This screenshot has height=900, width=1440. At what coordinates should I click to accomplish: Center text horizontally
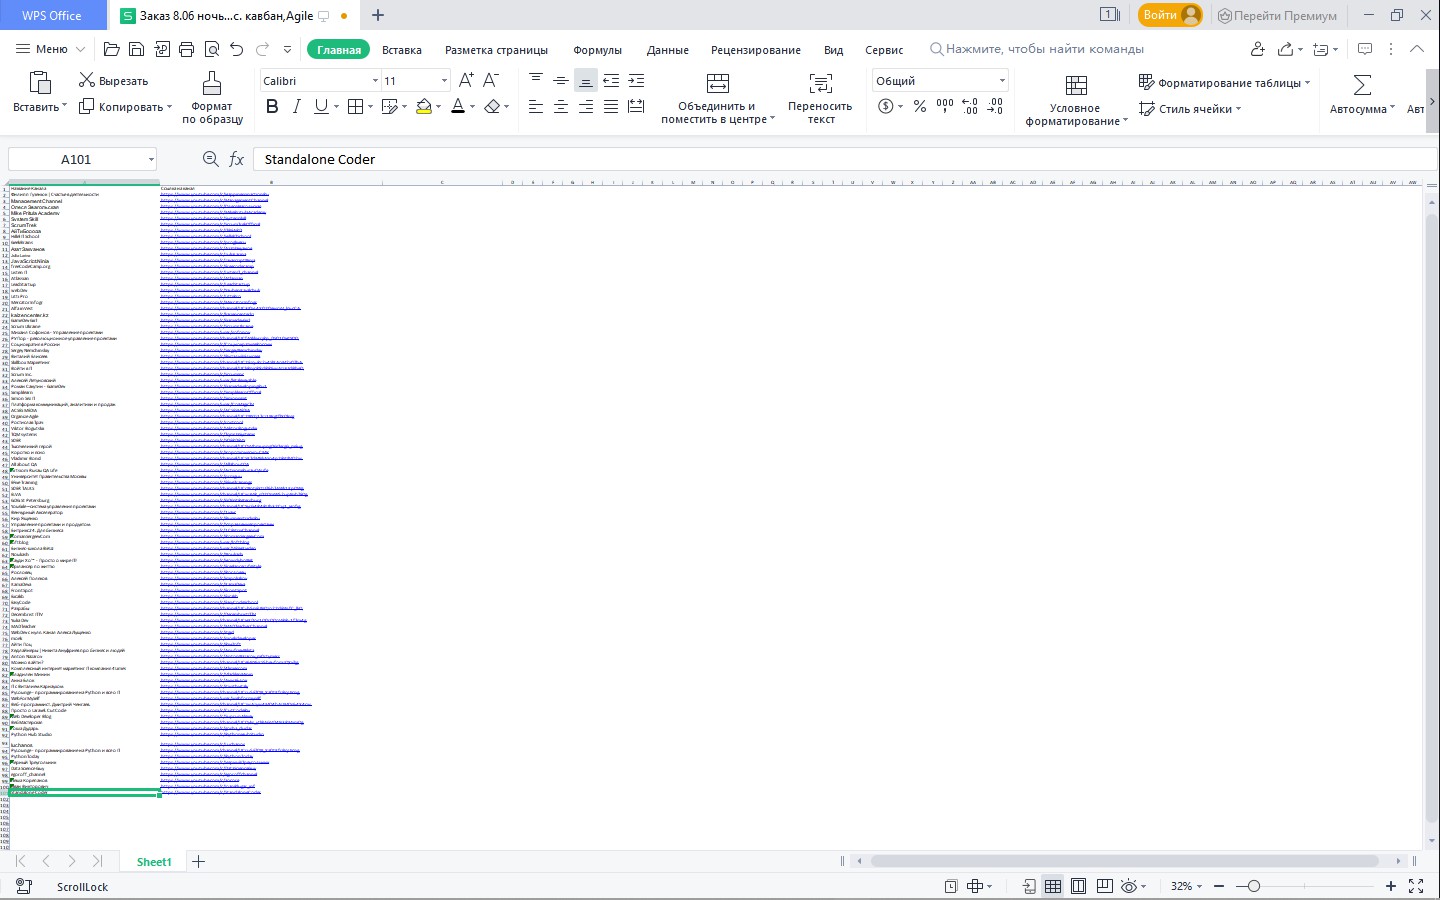[561, 107]
